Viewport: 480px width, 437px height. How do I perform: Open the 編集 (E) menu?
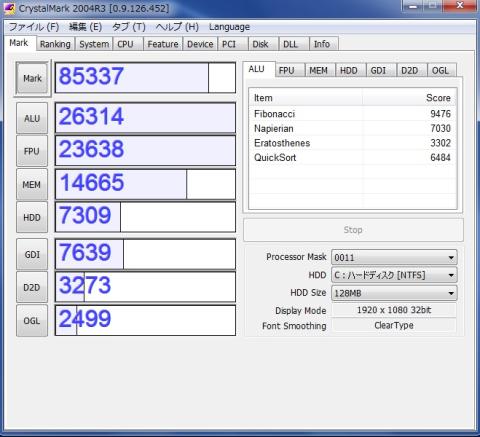85,27
